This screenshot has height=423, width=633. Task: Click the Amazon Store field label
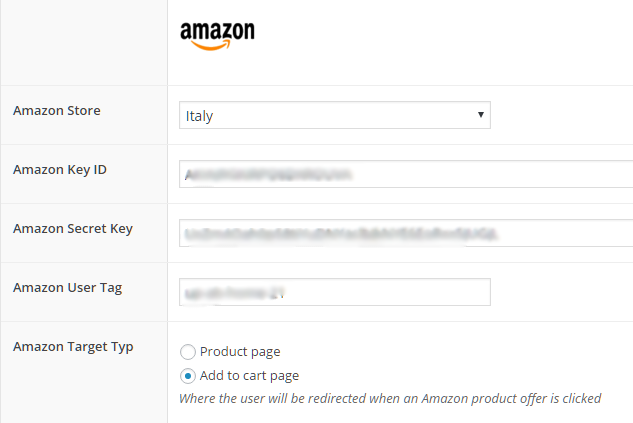point(57,111)
